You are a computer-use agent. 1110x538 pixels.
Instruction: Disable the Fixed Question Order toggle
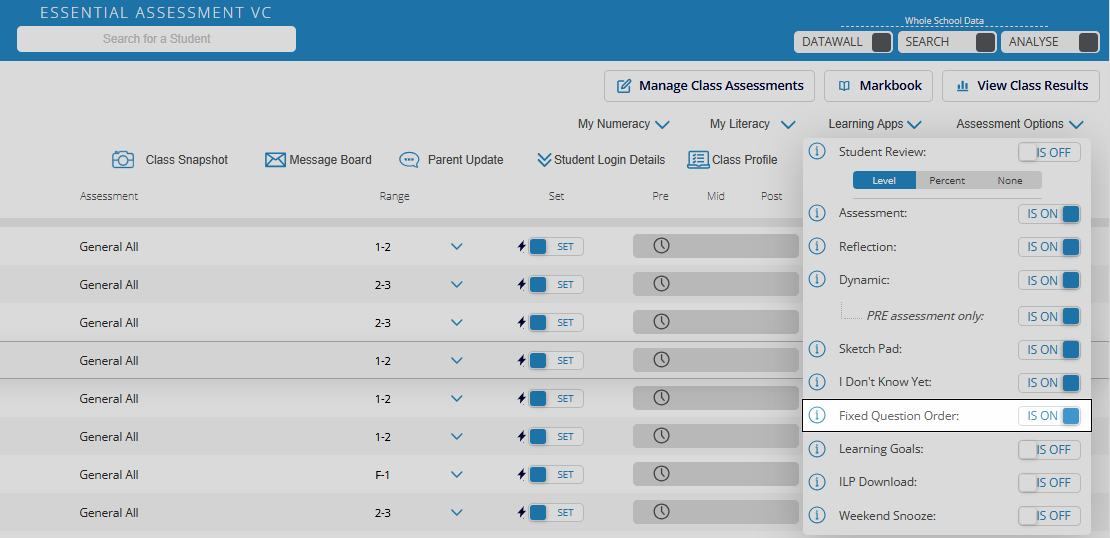[x=1049, y=416]
